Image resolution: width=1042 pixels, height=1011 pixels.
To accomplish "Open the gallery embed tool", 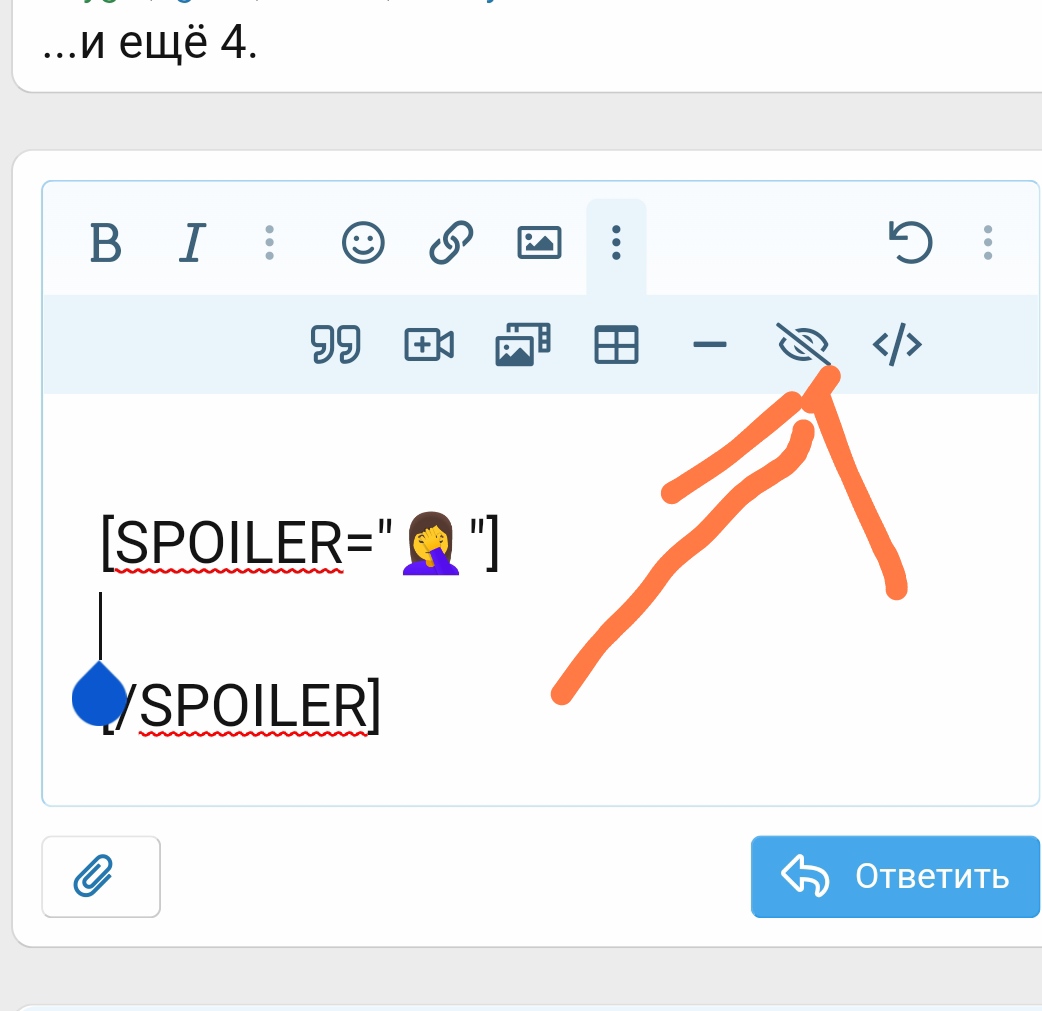I will pyautogui.click(x=523, y=346).
